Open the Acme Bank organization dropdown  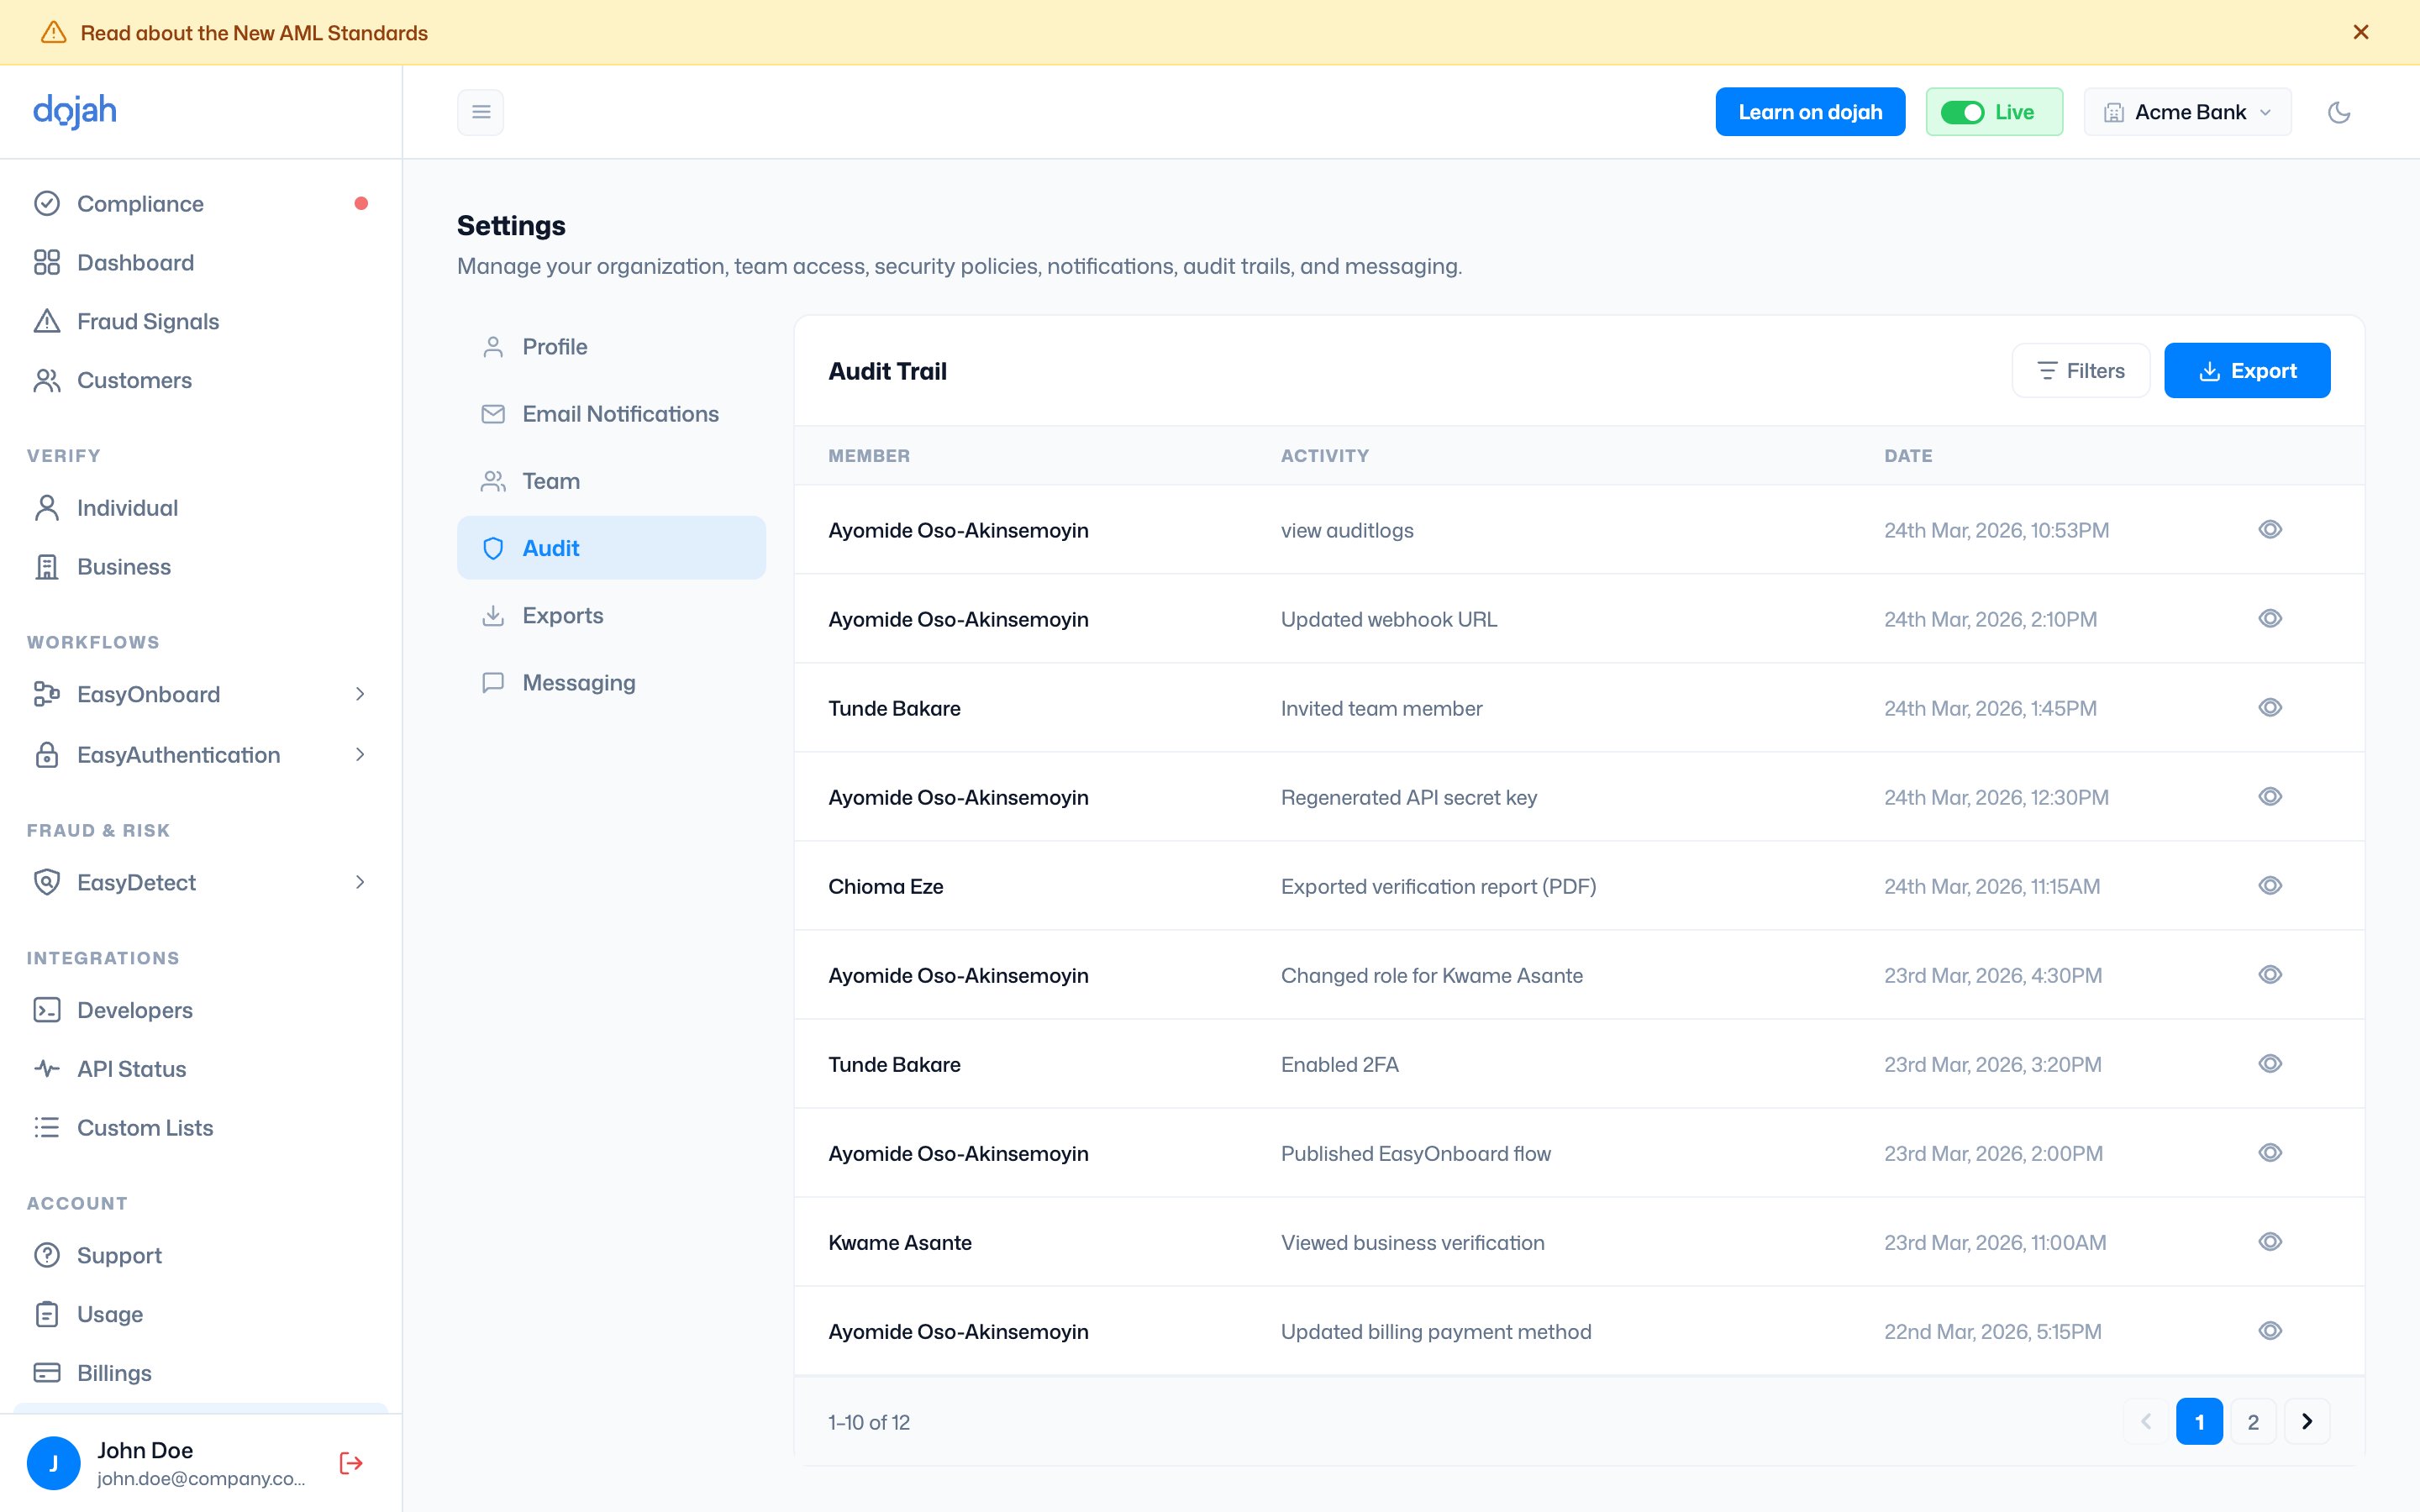2187,112
